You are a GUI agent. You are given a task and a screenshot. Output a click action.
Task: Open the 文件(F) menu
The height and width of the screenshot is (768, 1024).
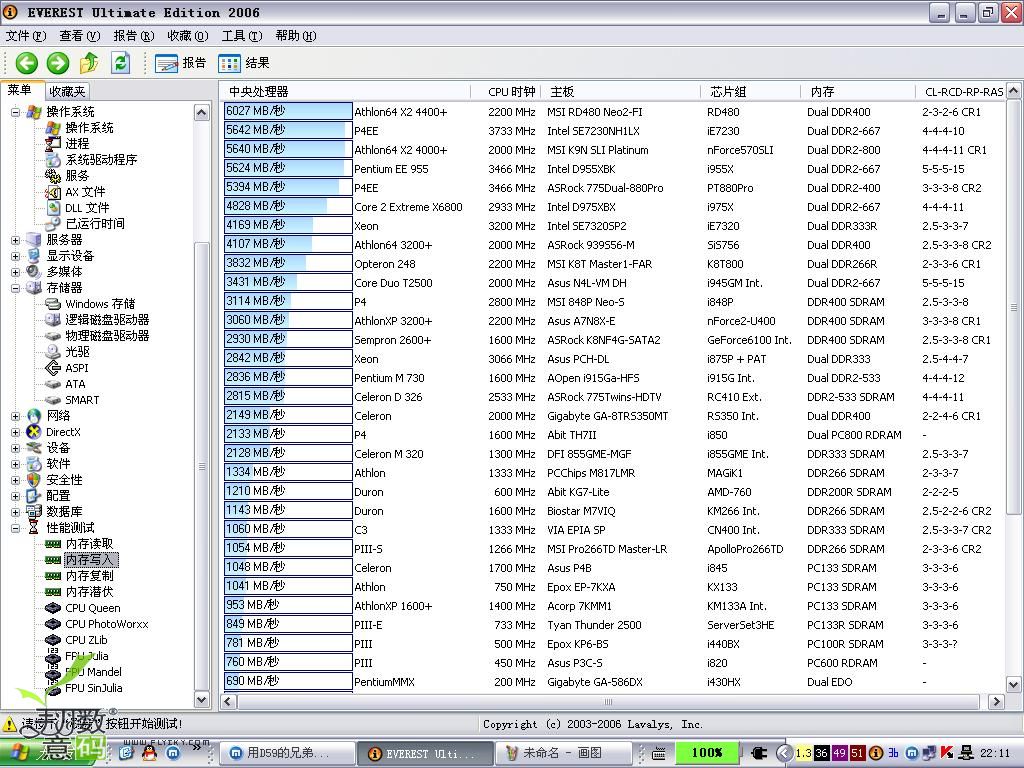[26, 36]
